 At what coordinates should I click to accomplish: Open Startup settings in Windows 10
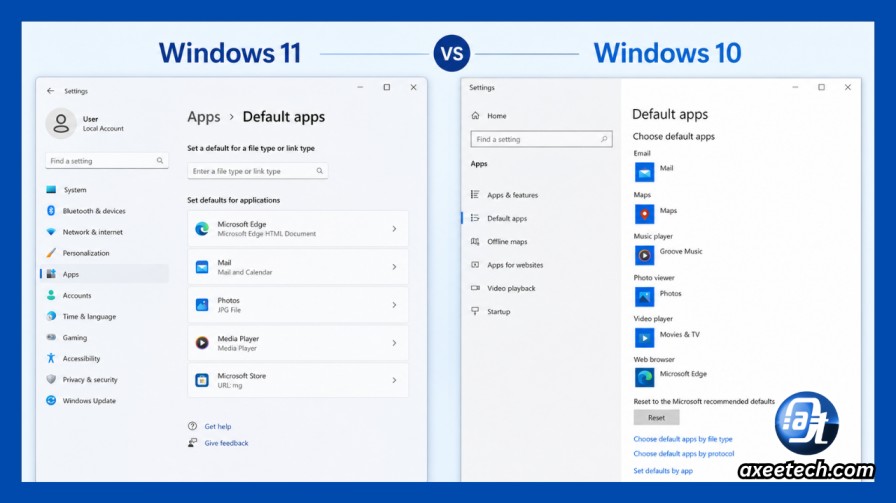(x=498, y=312)
